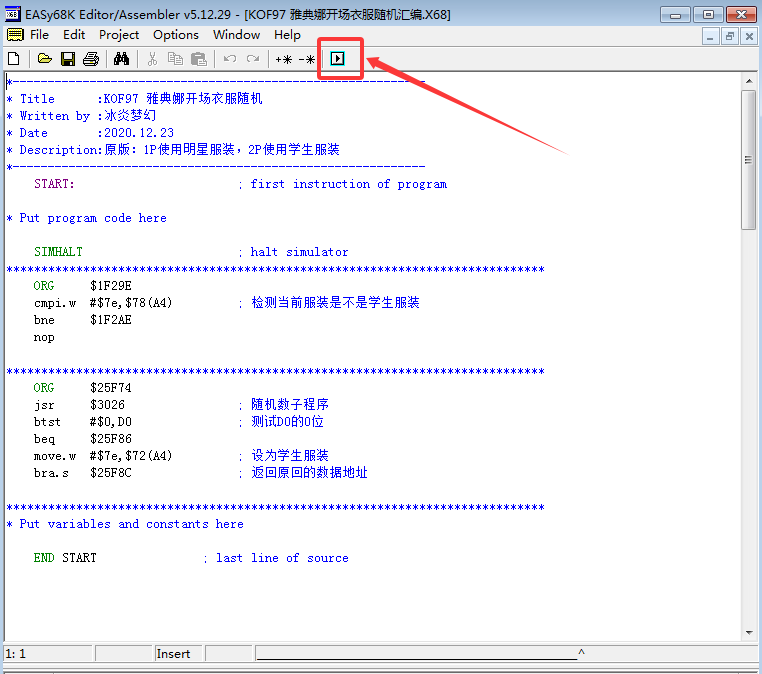Create a new file with toolbar icon
762x674 pixels.
click(x=14, y=59)
